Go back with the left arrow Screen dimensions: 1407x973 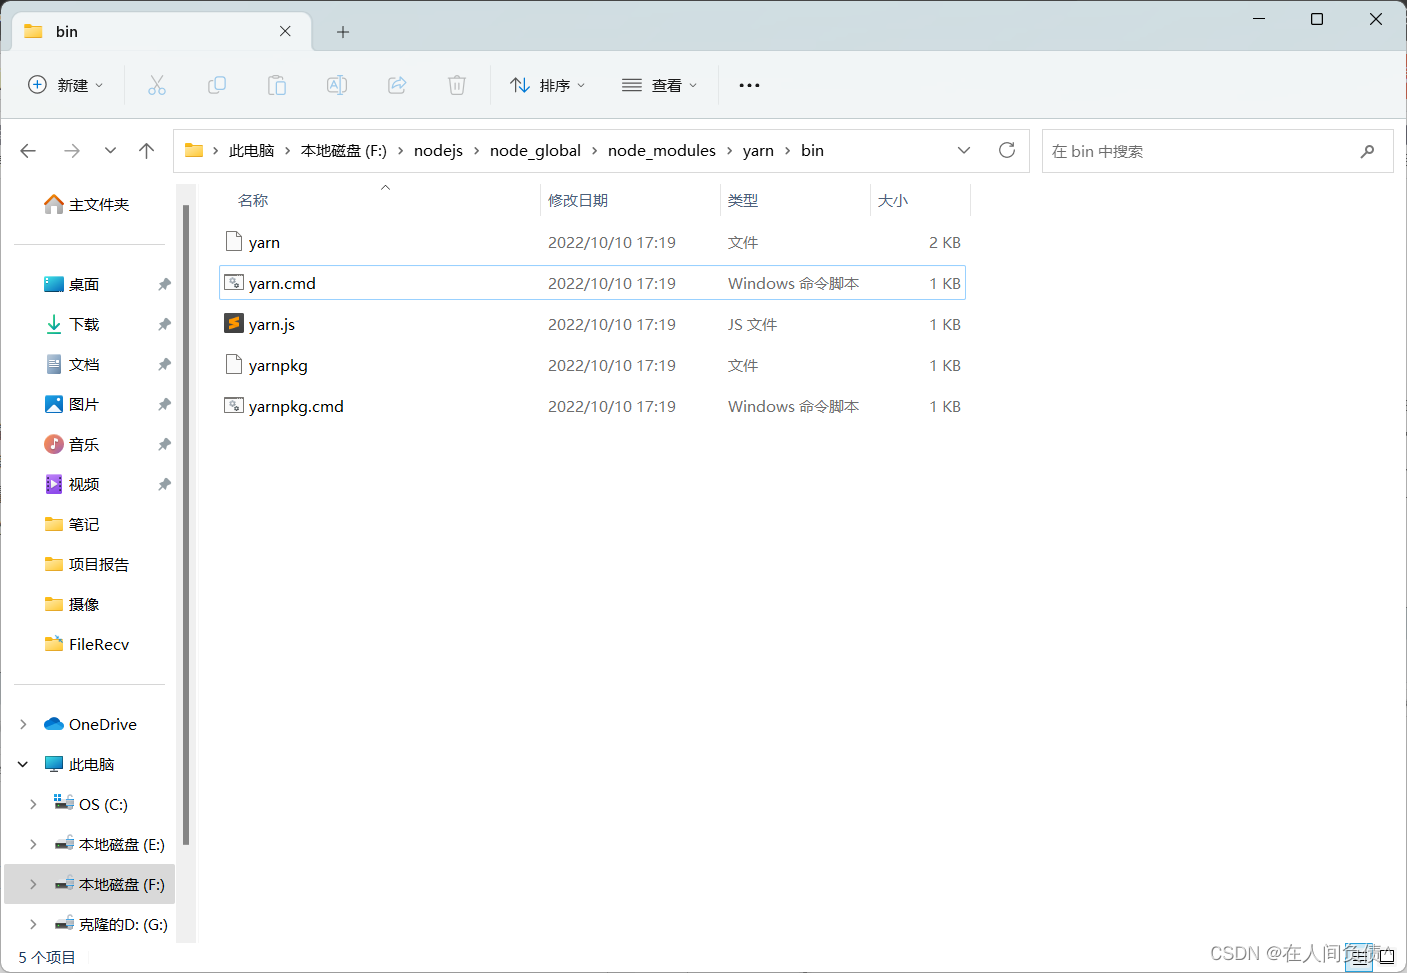point(28,150)
